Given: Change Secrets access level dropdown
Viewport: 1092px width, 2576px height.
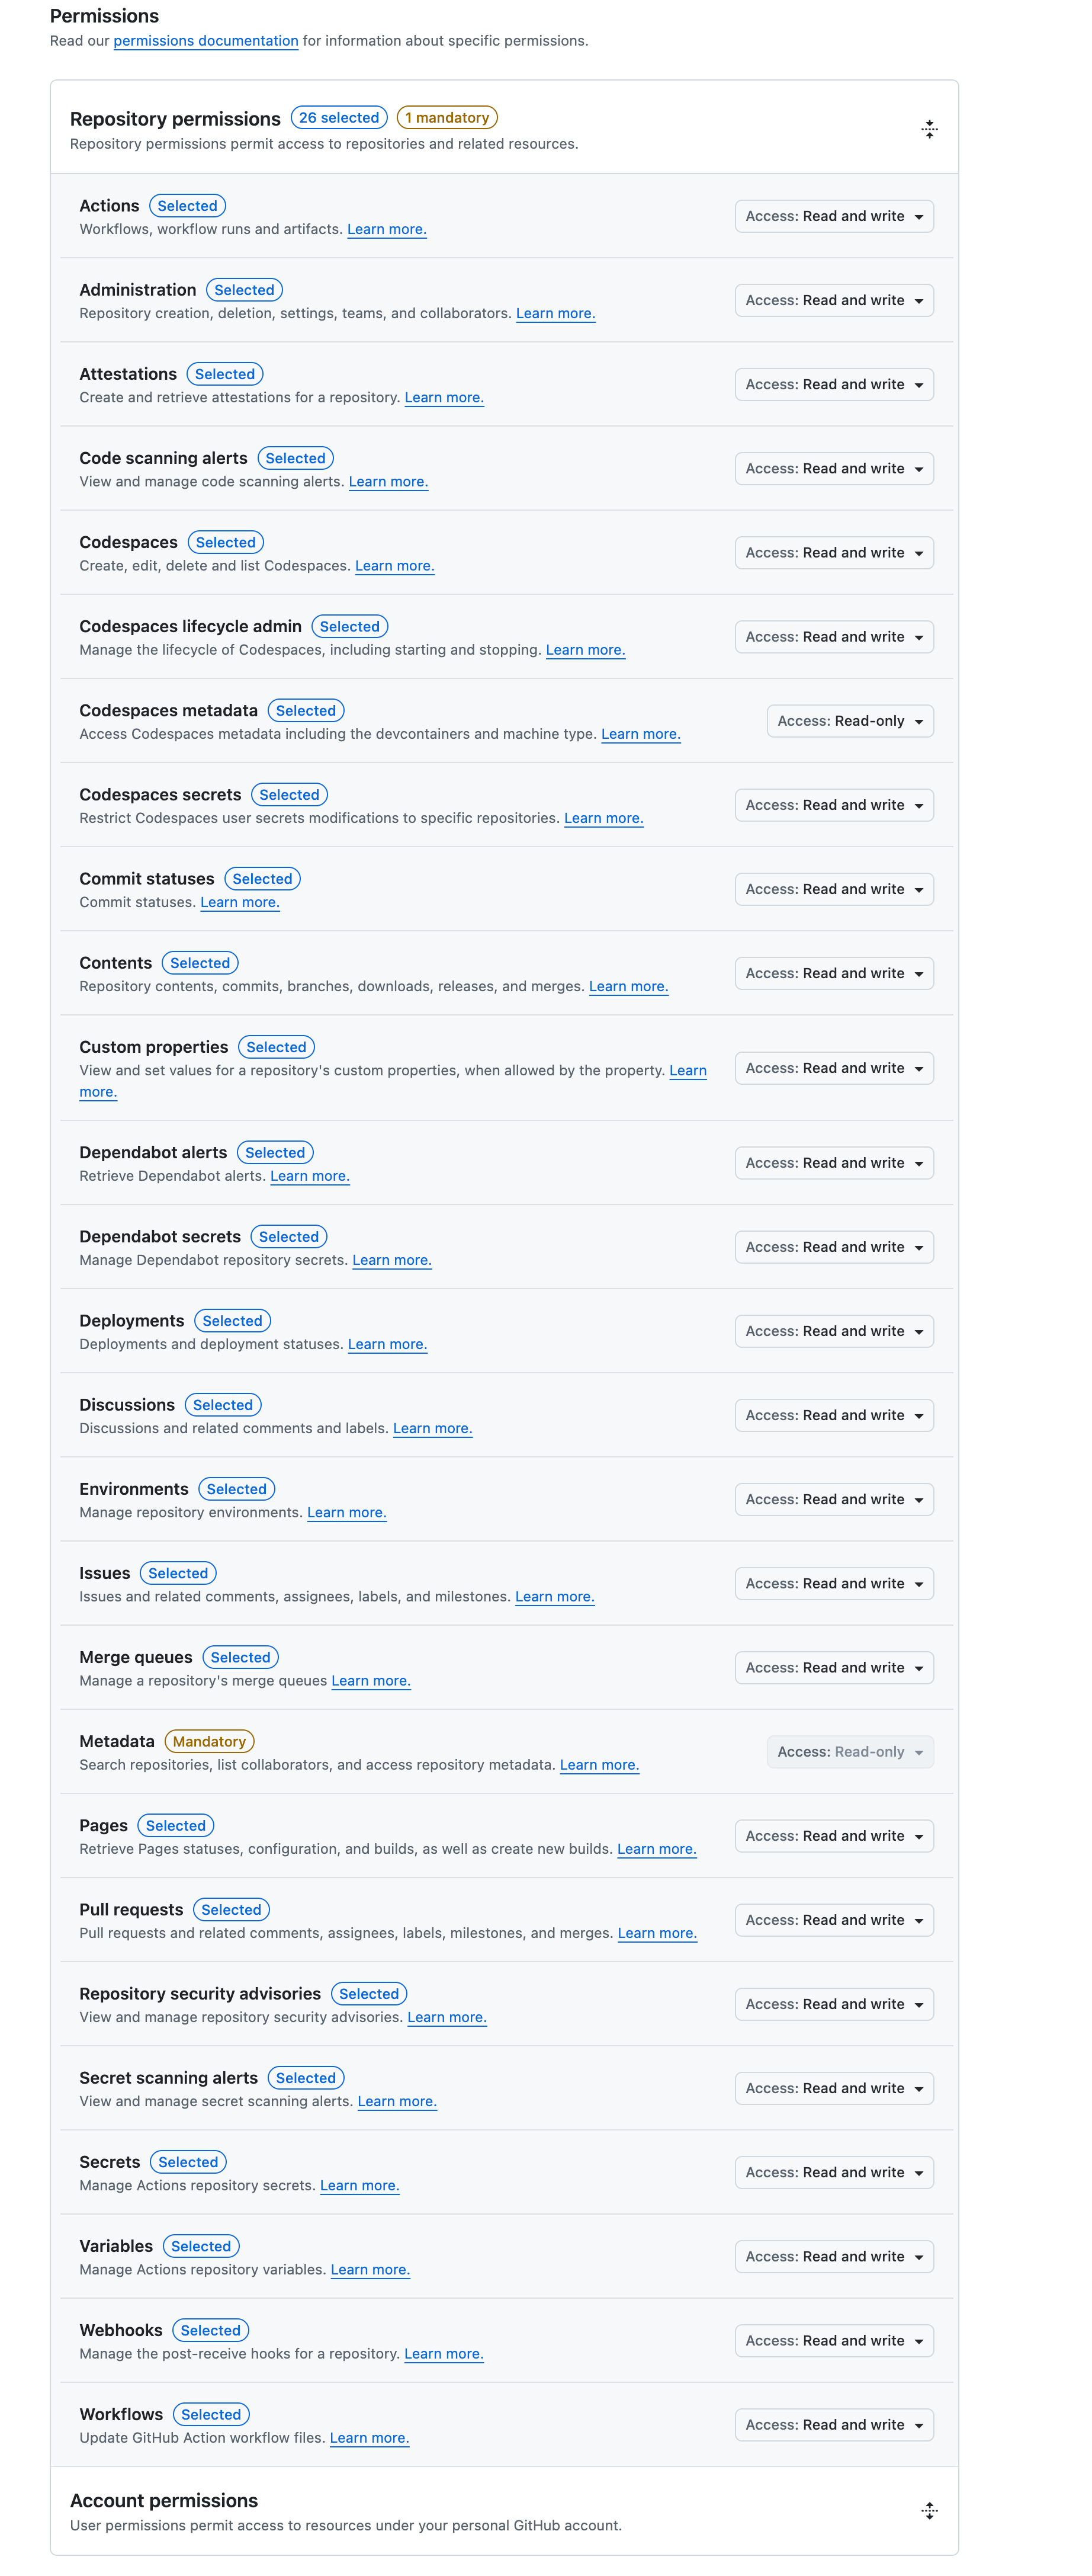Looking at the screenshot, I should [x=834, y=2172].
